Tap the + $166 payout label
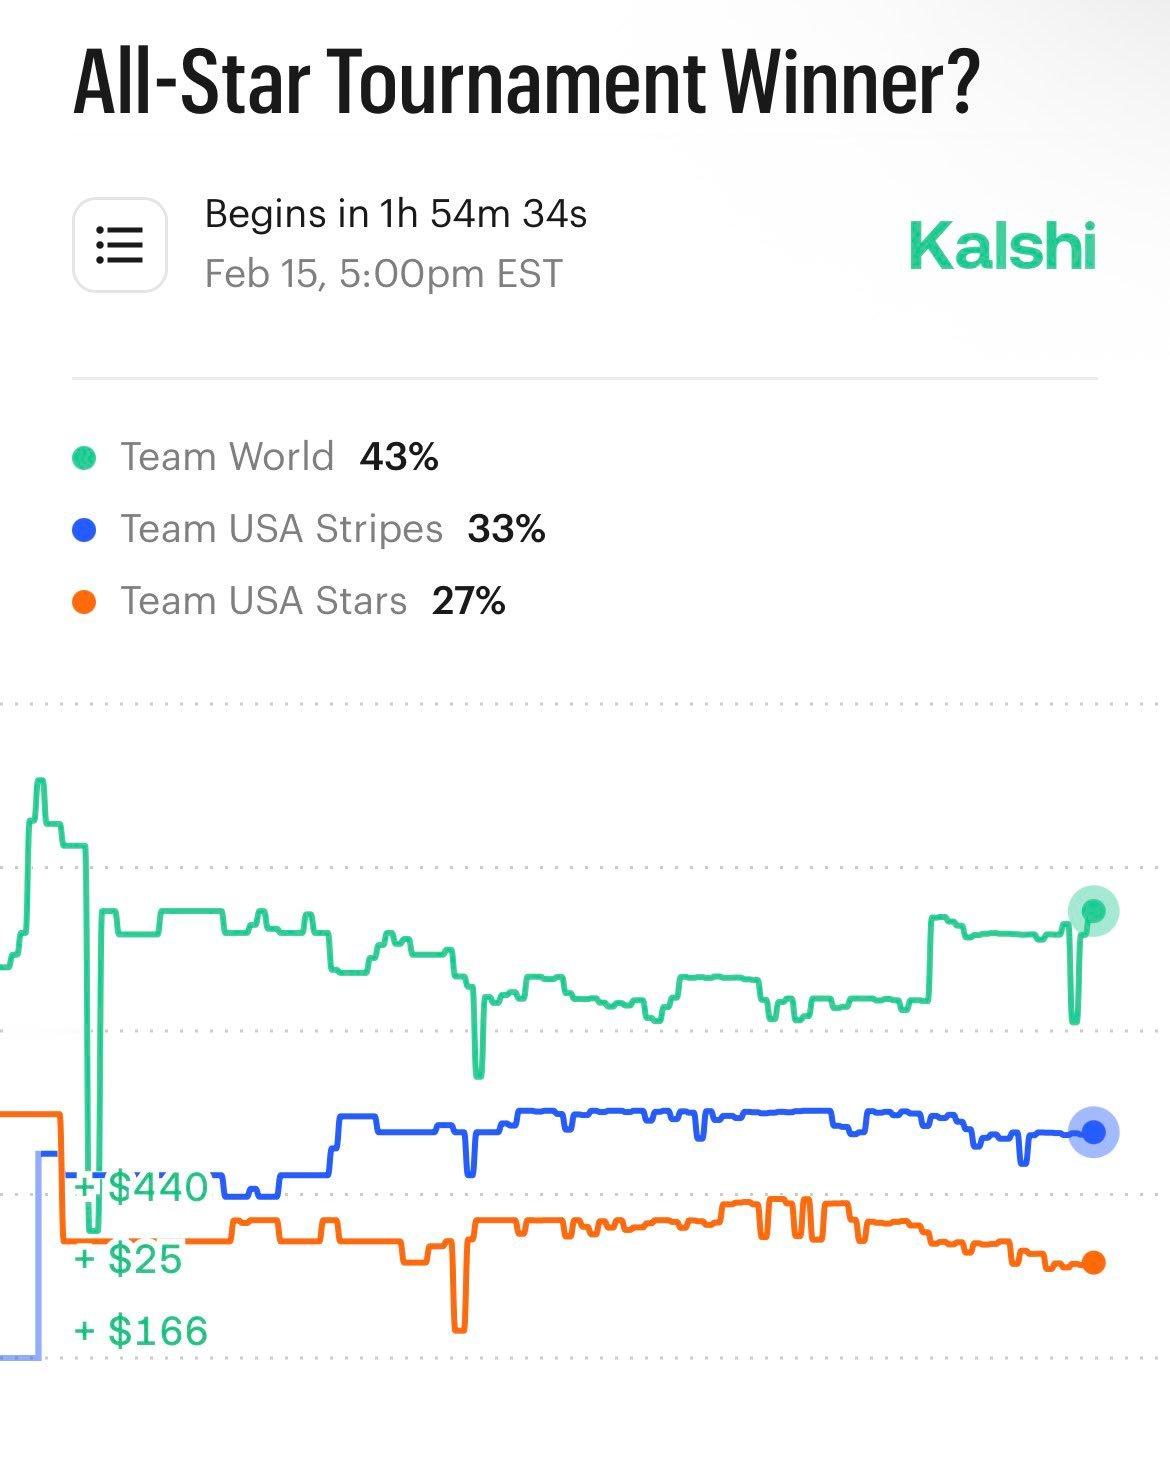Image resolution: width=1170 pixels, height=1457 pixels. click(142, 1331)
